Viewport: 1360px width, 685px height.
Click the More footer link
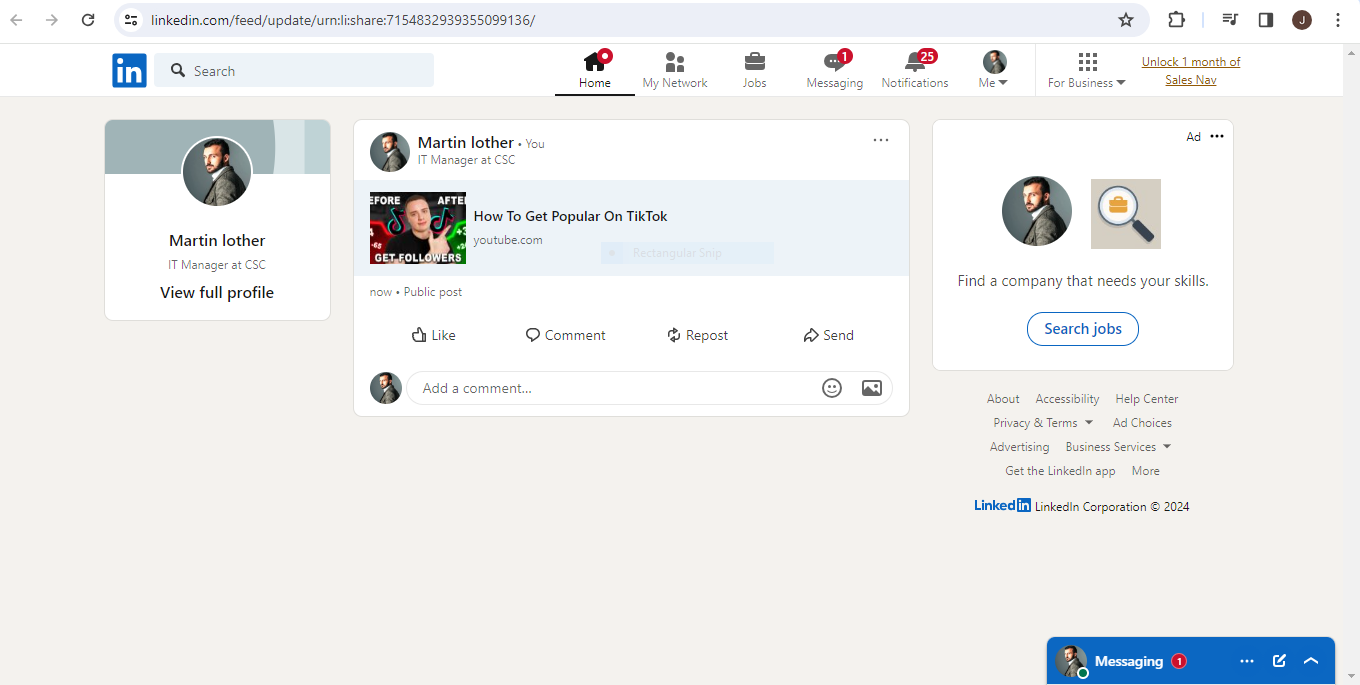(1146, 471)
